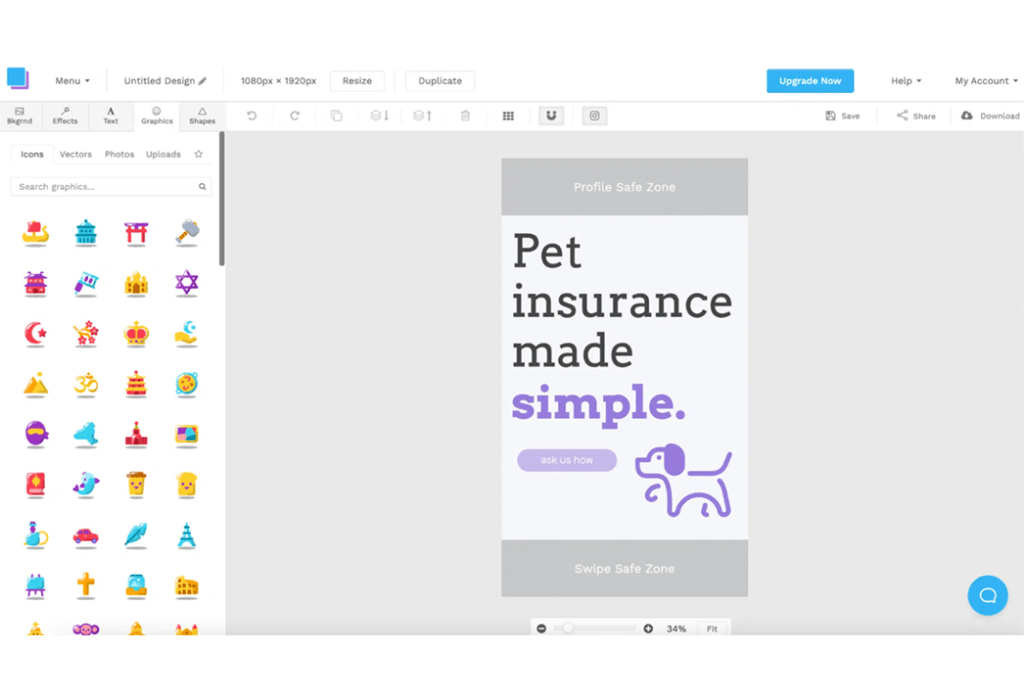Click the delete trash icon
The height and width of the screenshot is (697, 1024).
tap(465, 116)
